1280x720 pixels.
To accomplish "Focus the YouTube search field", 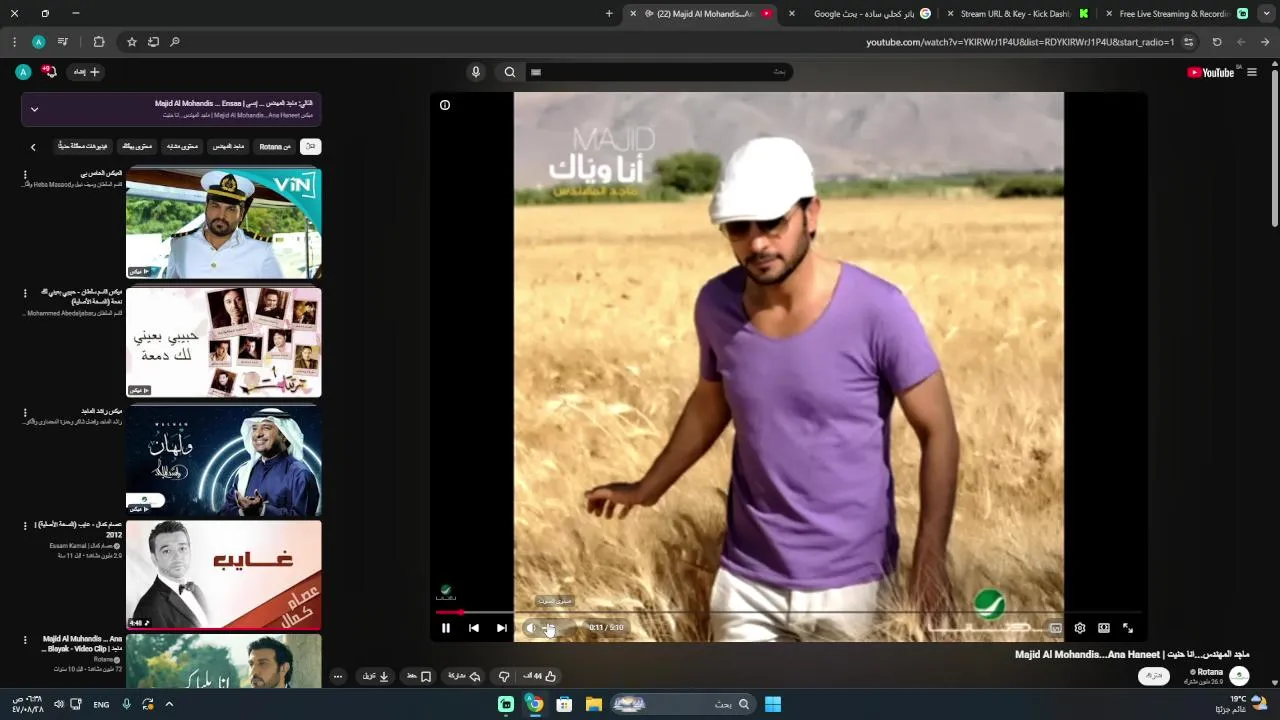I will (658, 72).
